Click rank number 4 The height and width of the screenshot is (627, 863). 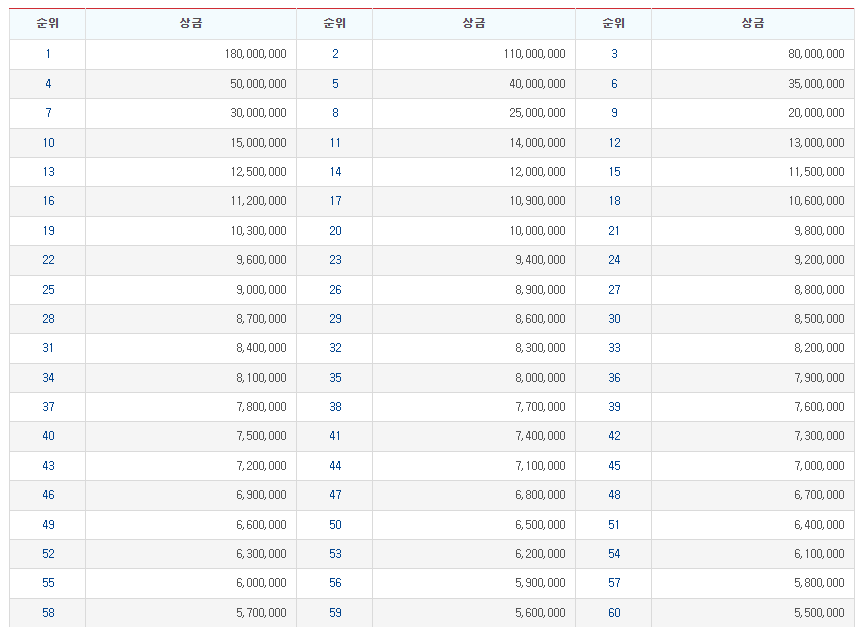click(48, 84)
